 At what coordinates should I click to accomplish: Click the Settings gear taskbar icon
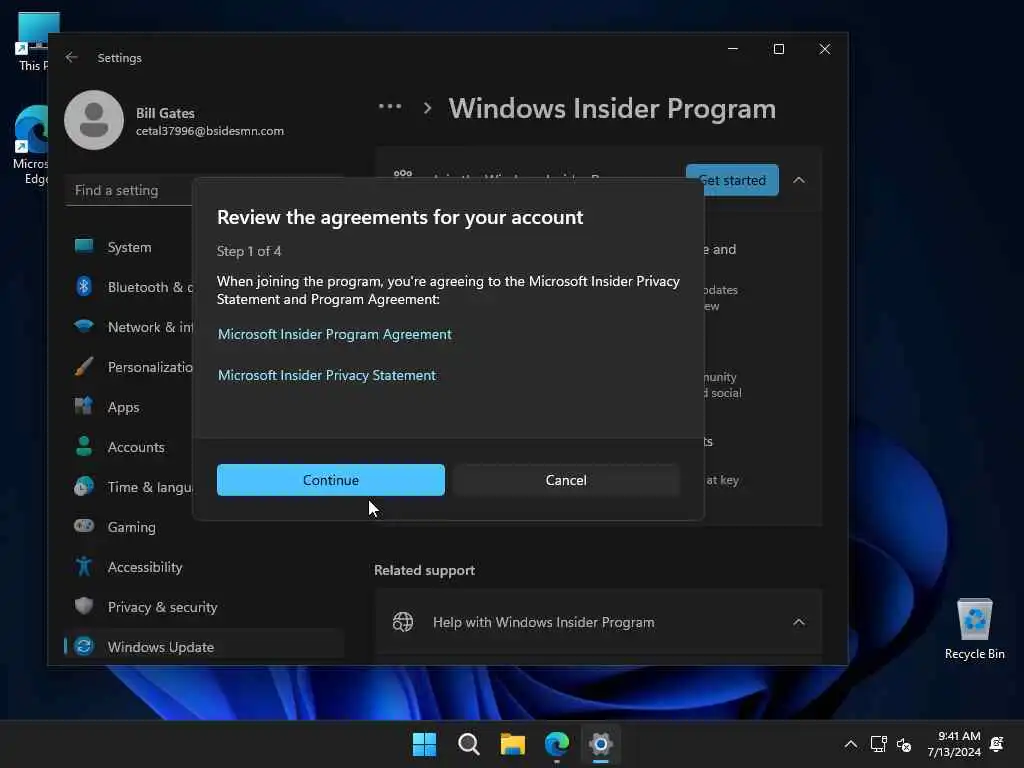tap(601, 744)
